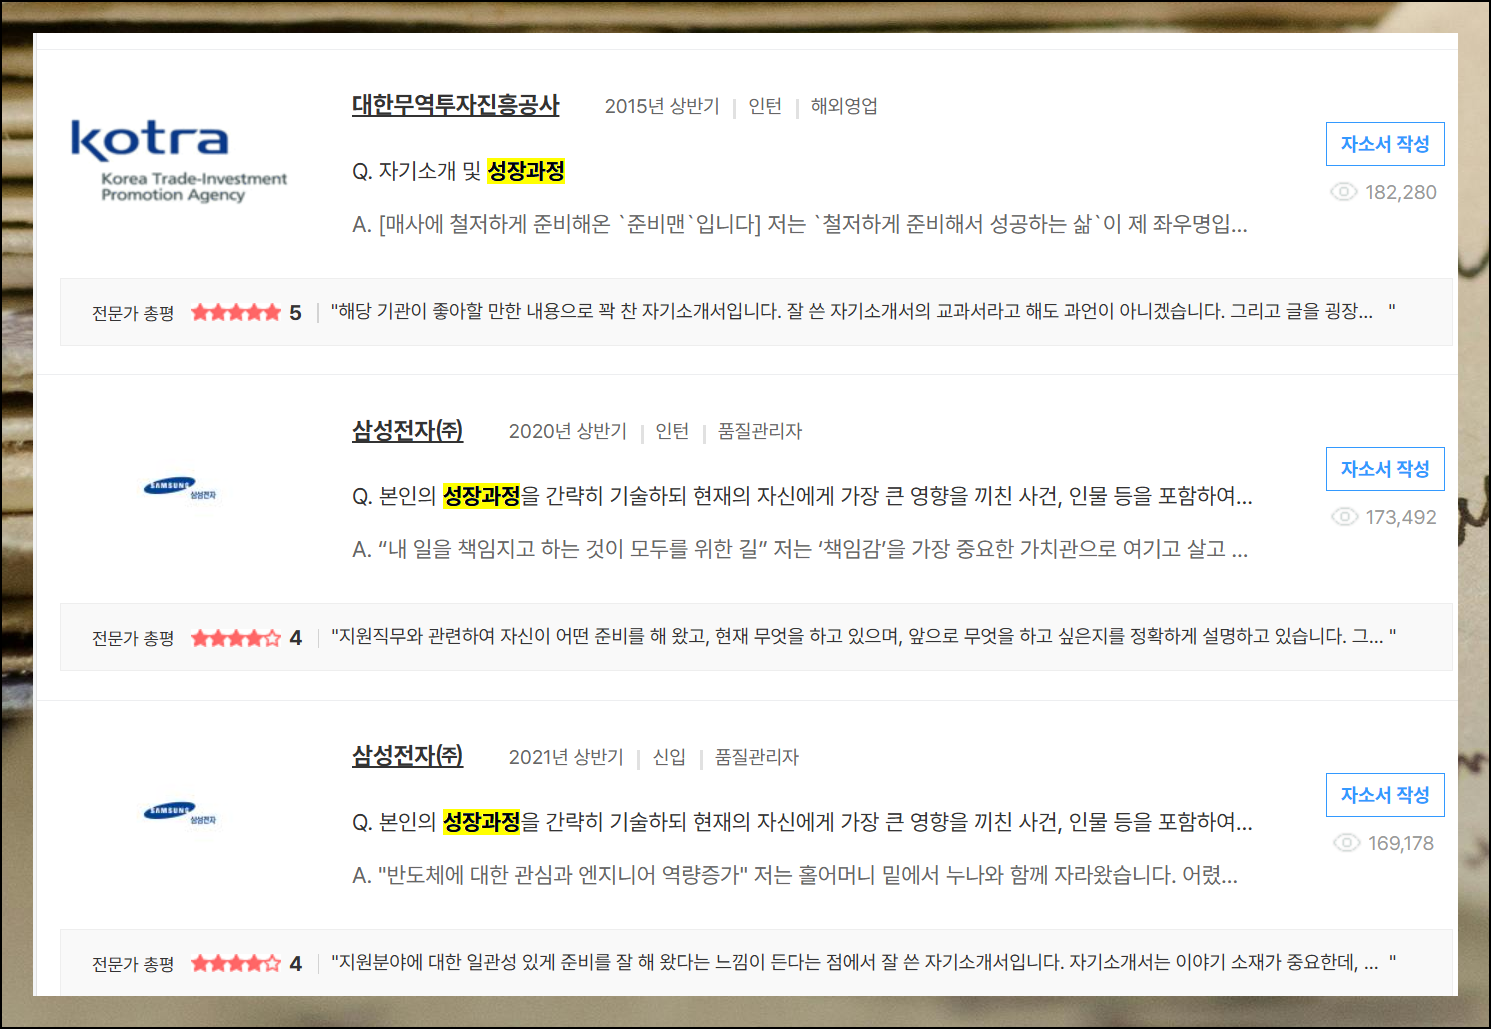Click the five-star expert rating for kotra

(x=236, y=312)
